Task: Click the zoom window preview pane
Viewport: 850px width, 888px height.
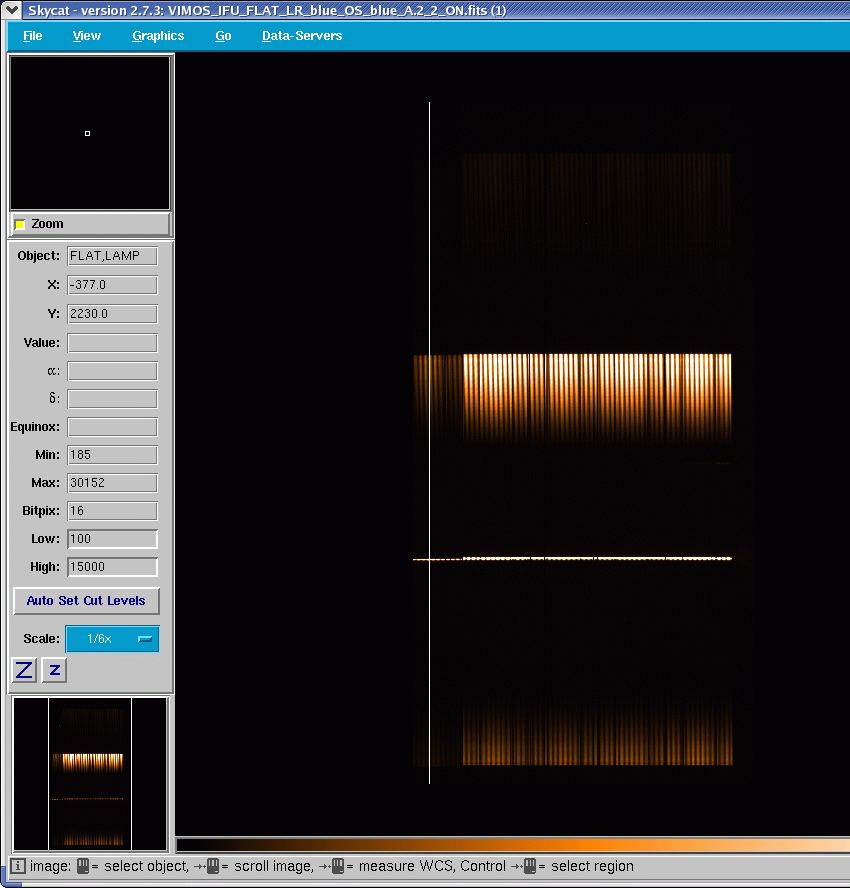Action: pos(90,133)
